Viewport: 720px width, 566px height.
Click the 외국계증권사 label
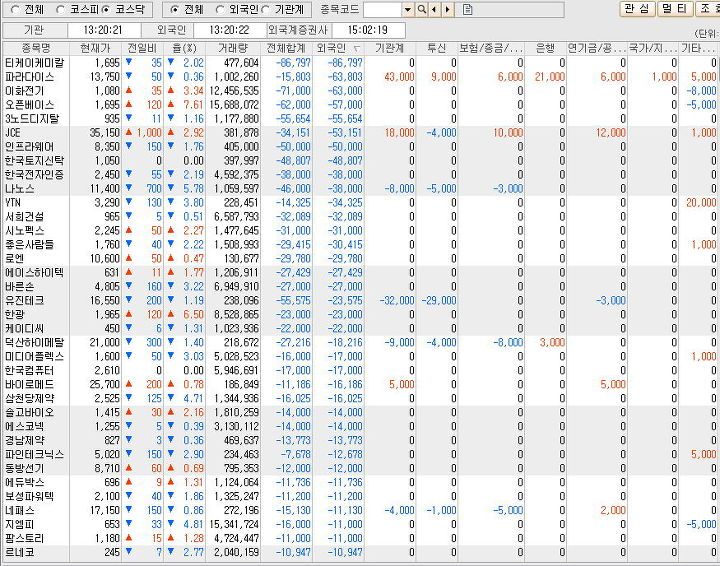[298, 30]
